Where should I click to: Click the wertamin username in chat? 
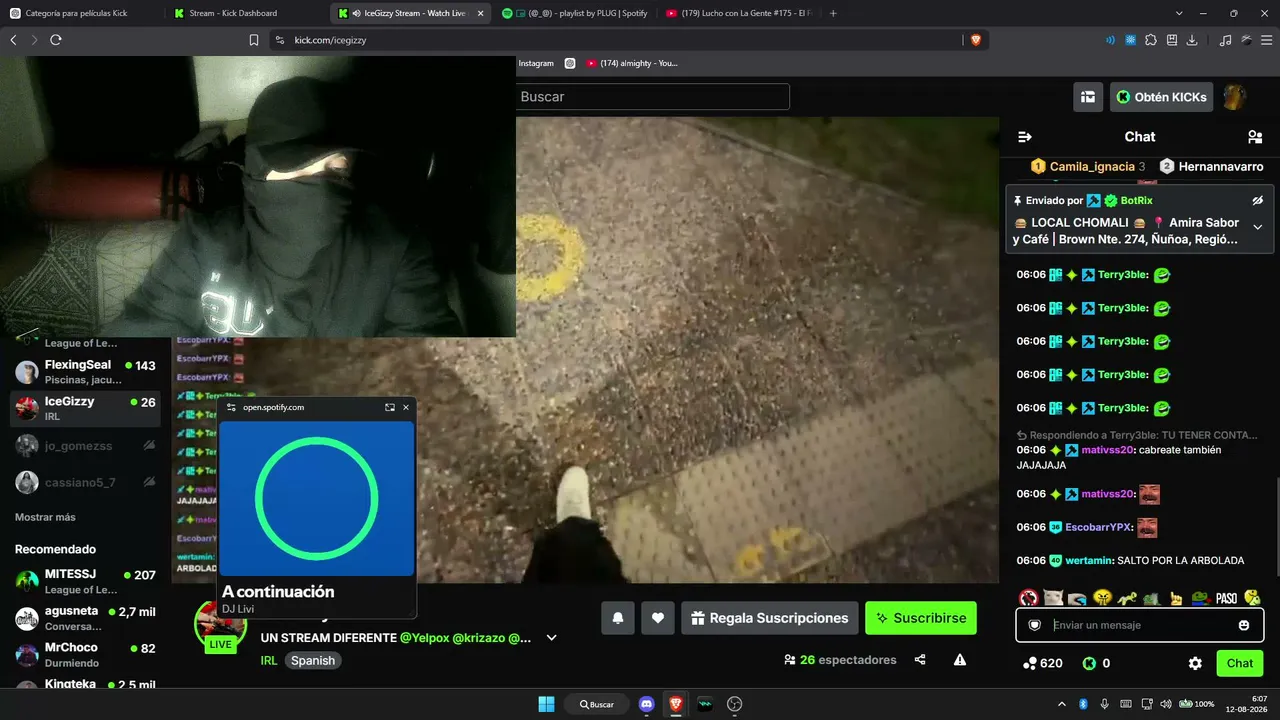(1089, 561)
